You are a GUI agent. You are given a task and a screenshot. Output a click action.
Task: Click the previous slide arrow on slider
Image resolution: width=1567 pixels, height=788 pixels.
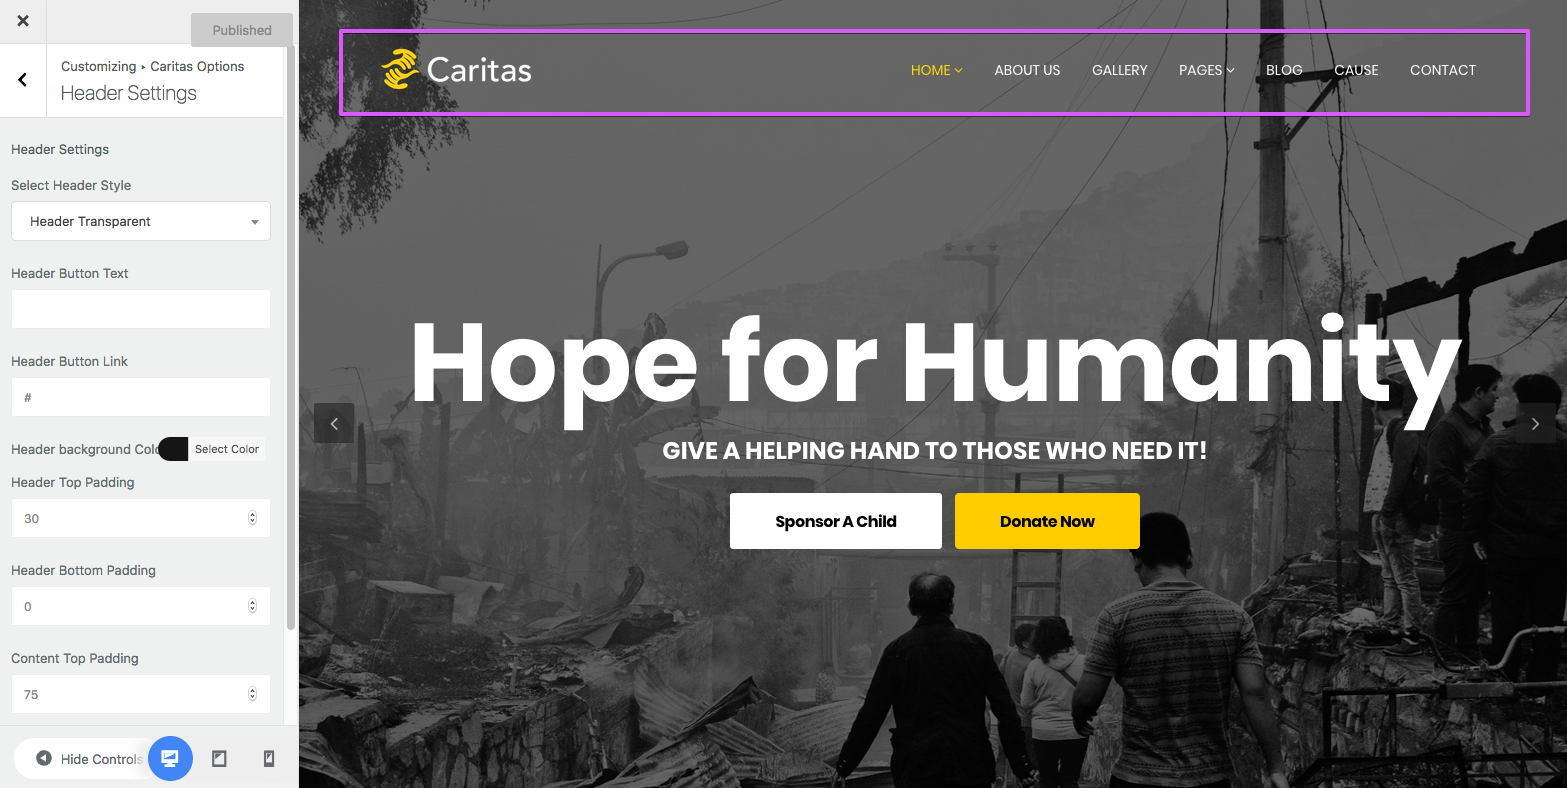(x=334, y=423)
